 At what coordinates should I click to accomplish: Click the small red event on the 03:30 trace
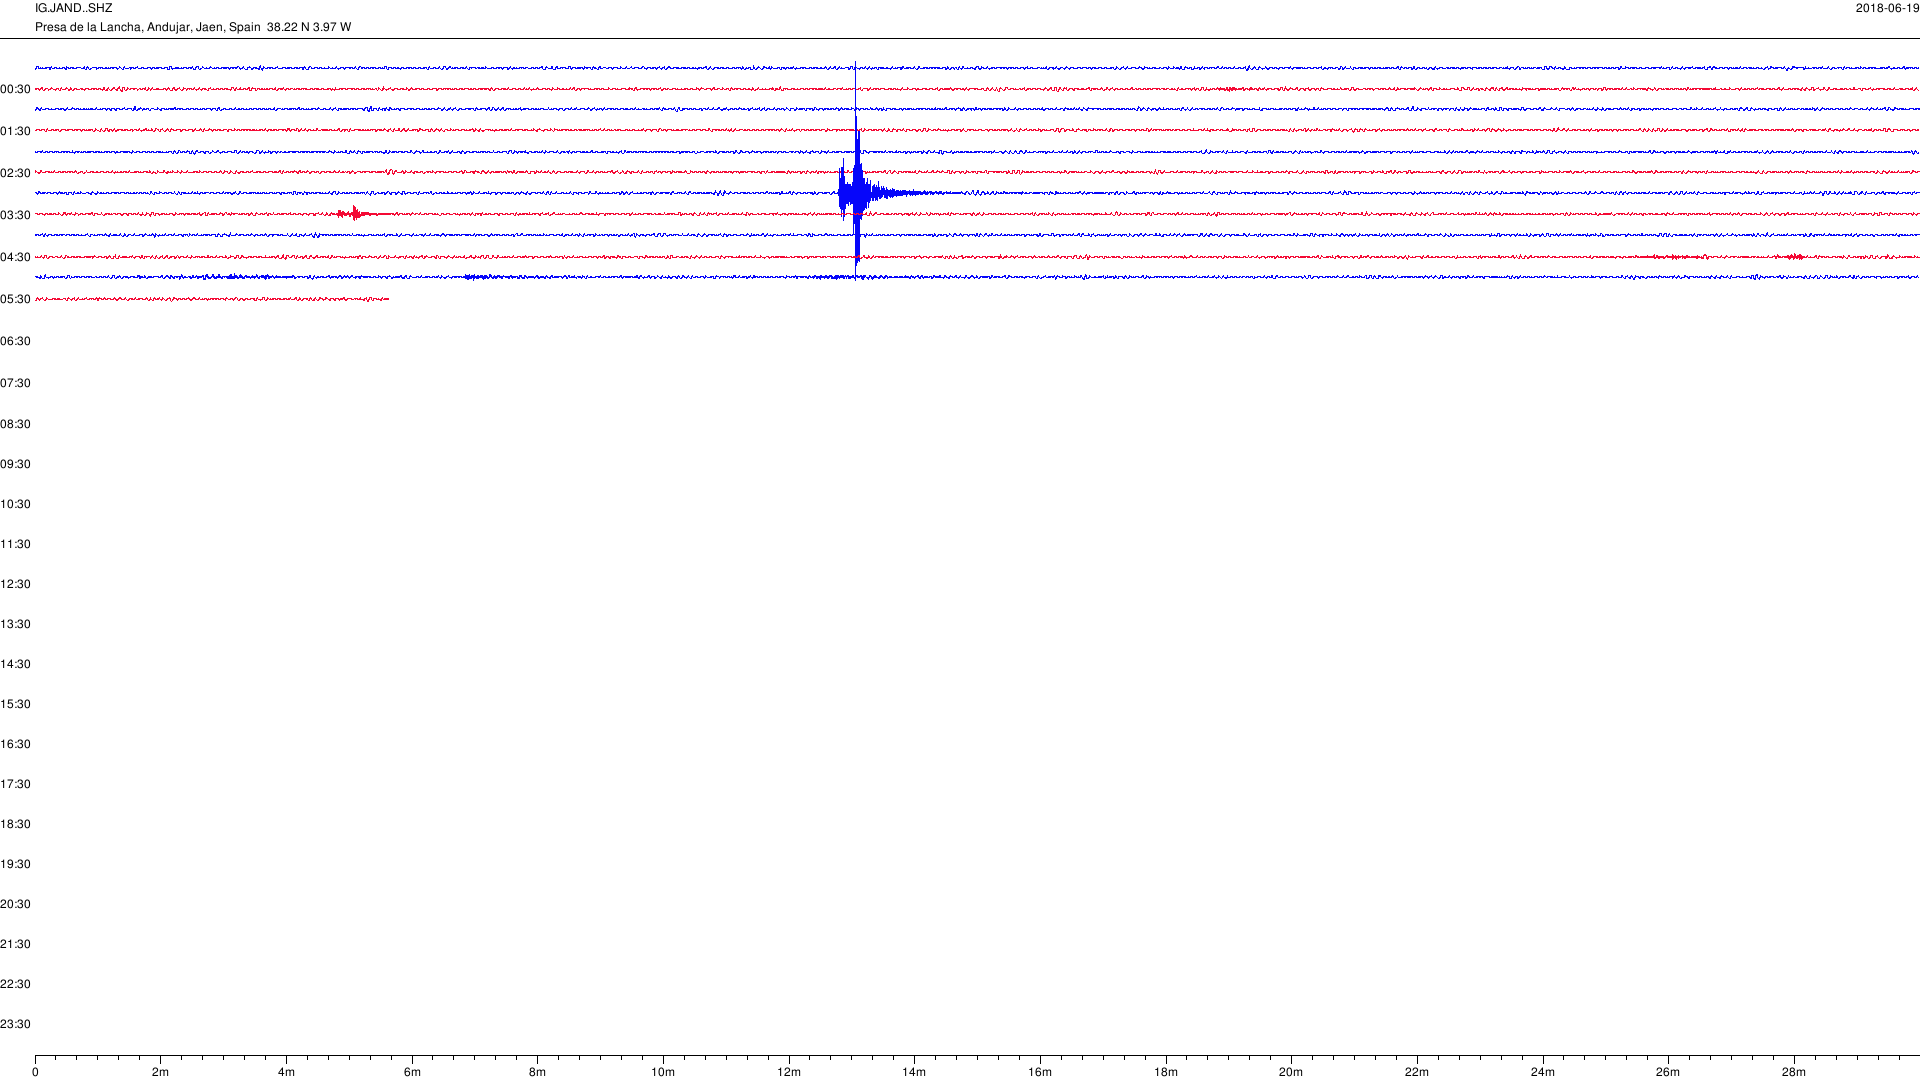coord(354,213)
